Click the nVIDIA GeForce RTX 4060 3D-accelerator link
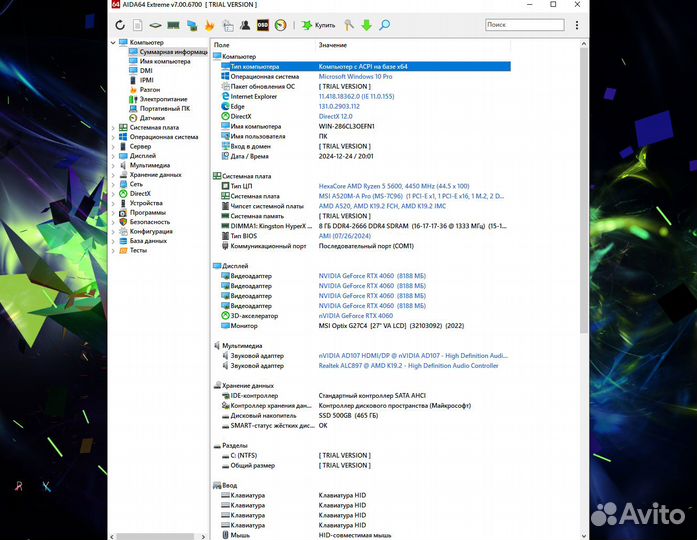This screenshot has width=697, height=540. coord(356,316)
